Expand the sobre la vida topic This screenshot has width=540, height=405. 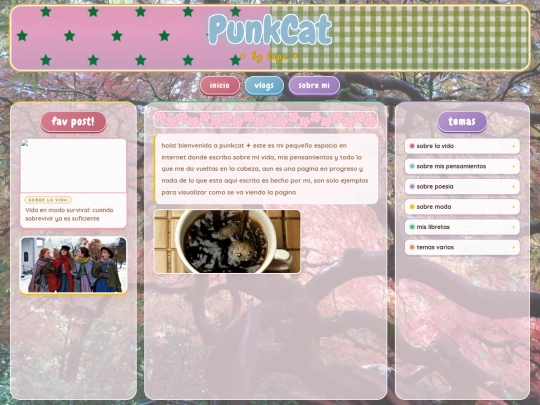[462, 146]
